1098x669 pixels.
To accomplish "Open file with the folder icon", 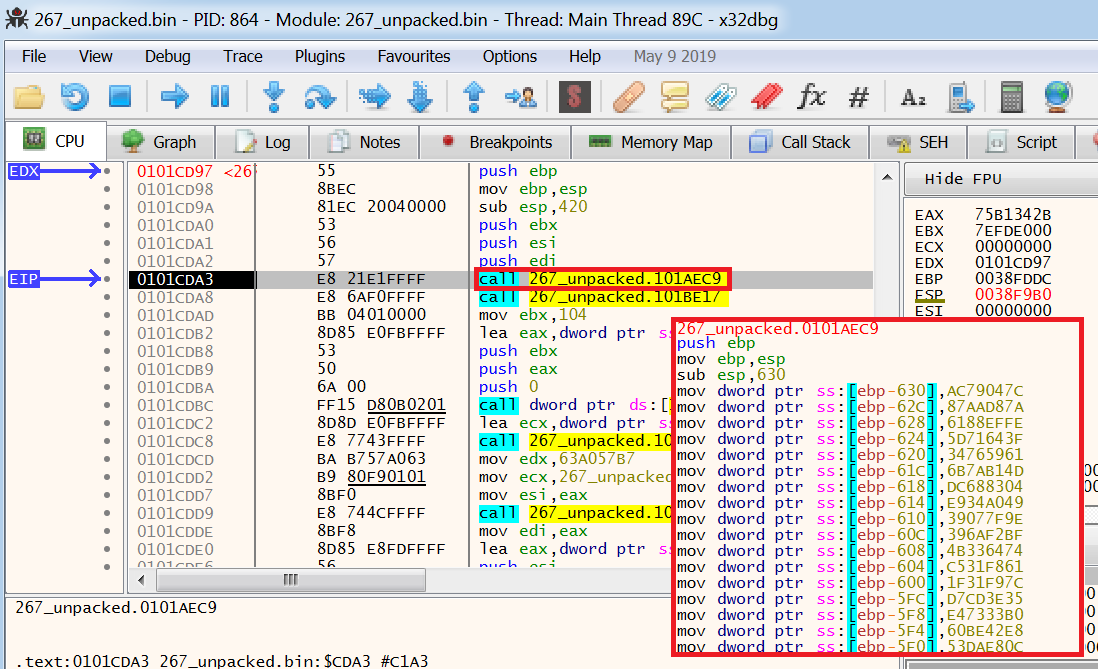I will tap(29, 97).
